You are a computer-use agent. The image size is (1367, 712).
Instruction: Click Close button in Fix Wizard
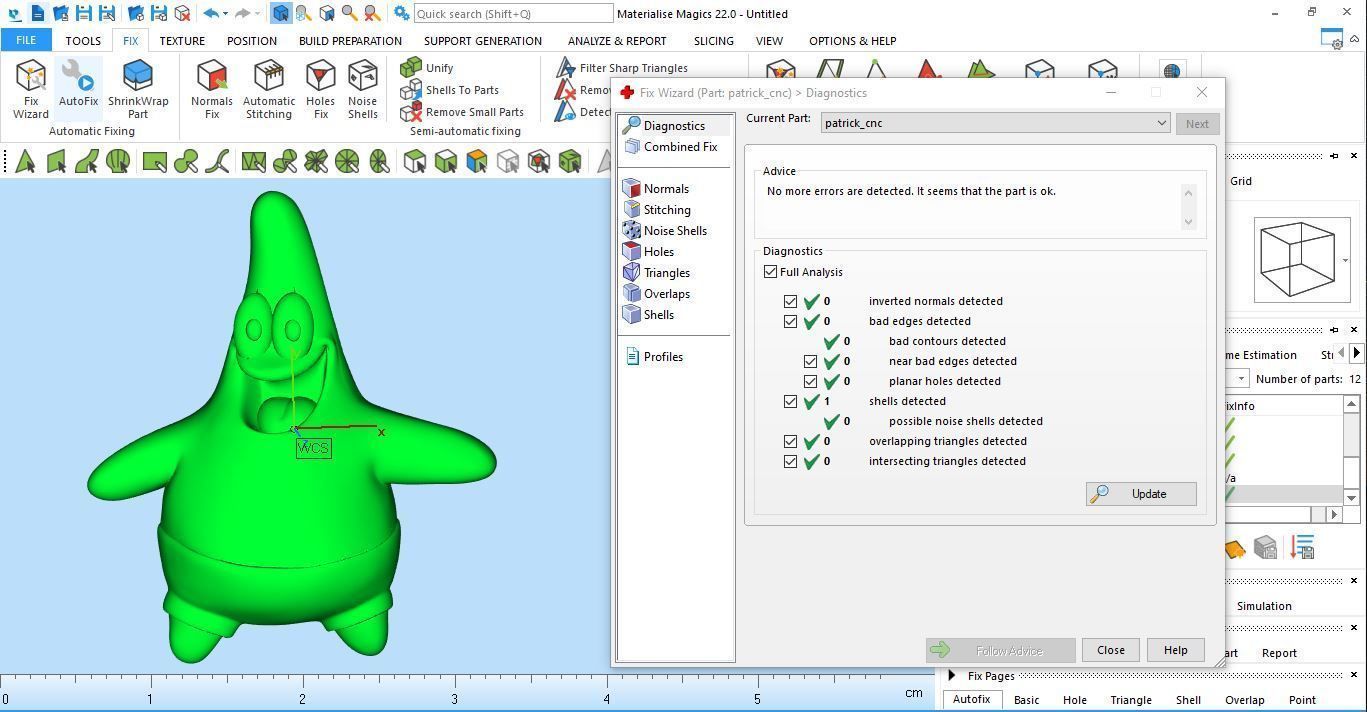[x=1110, y=650]
